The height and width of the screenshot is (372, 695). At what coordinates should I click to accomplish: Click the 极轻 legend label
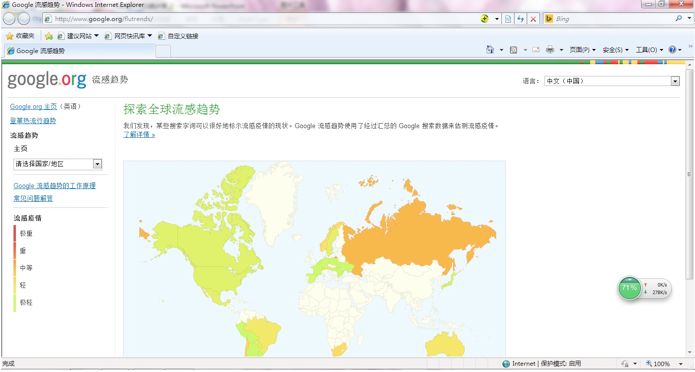26,302
